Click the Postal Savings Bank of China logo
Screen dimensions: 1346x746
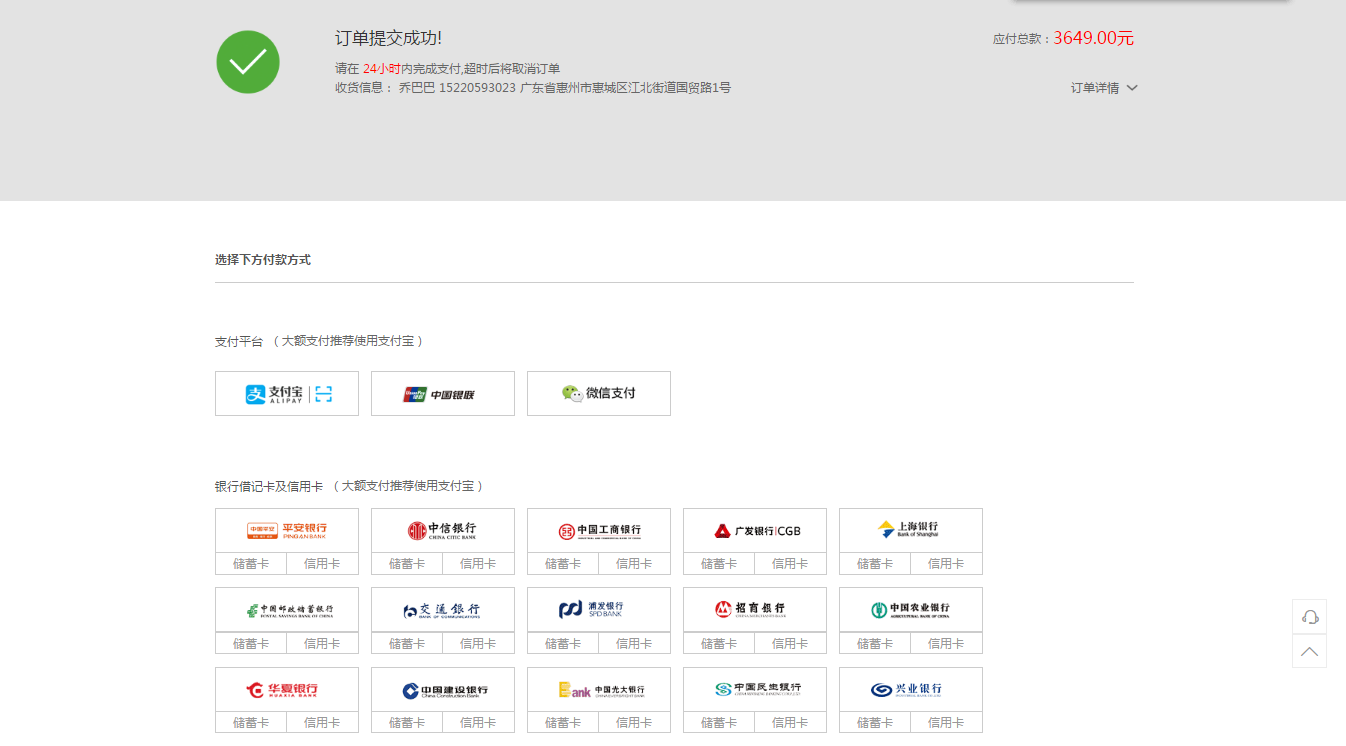tap(287, 609)
